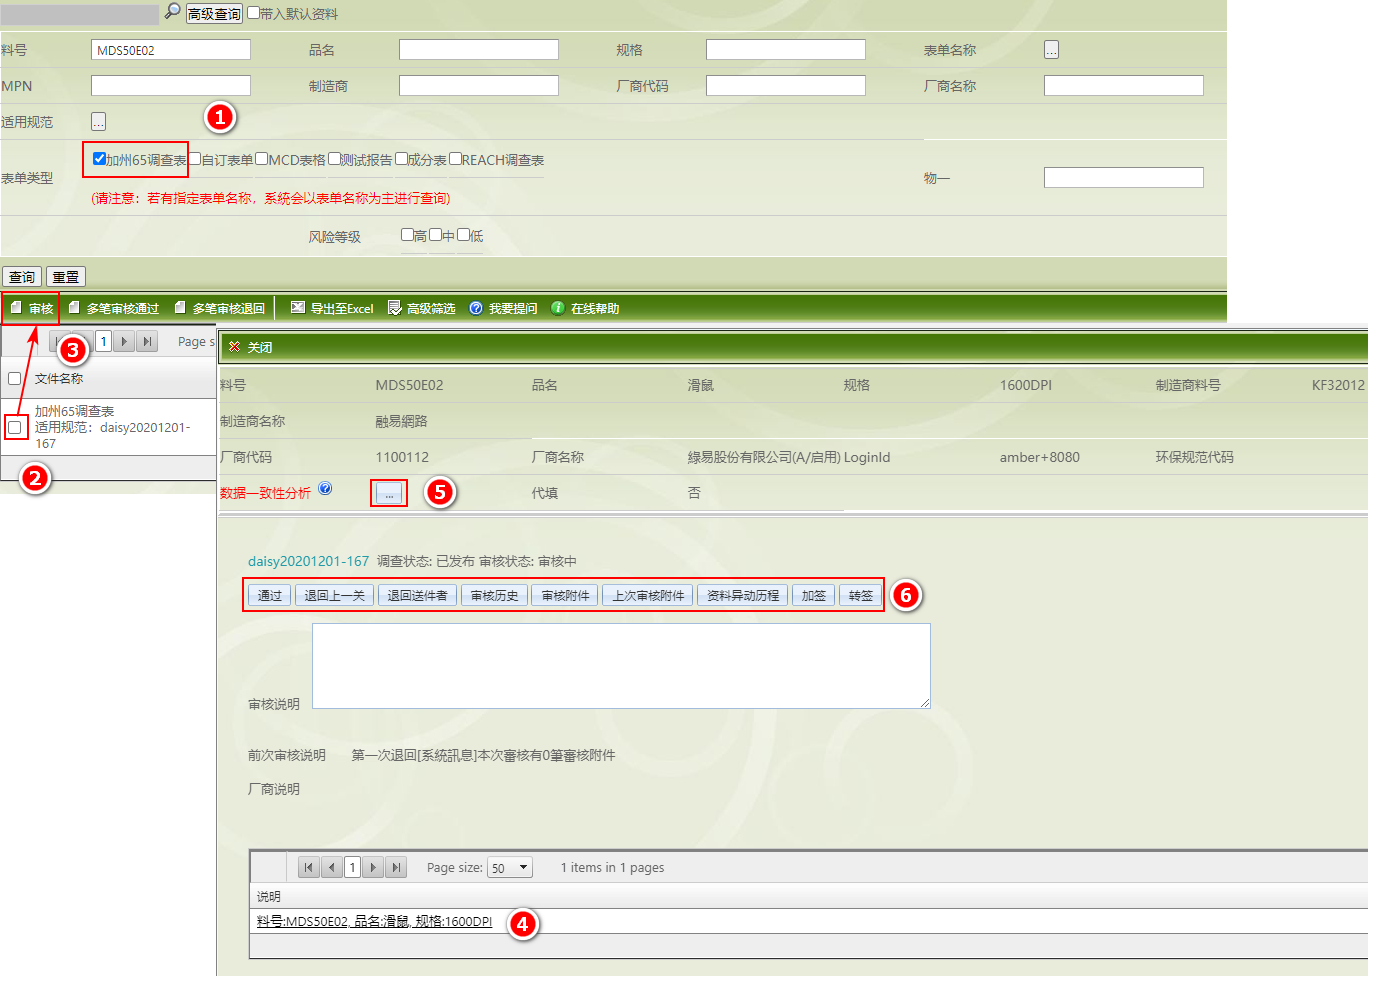Click the magnifier search icon
Viewport: 1373px width, 983px height.
coord(173,11)
